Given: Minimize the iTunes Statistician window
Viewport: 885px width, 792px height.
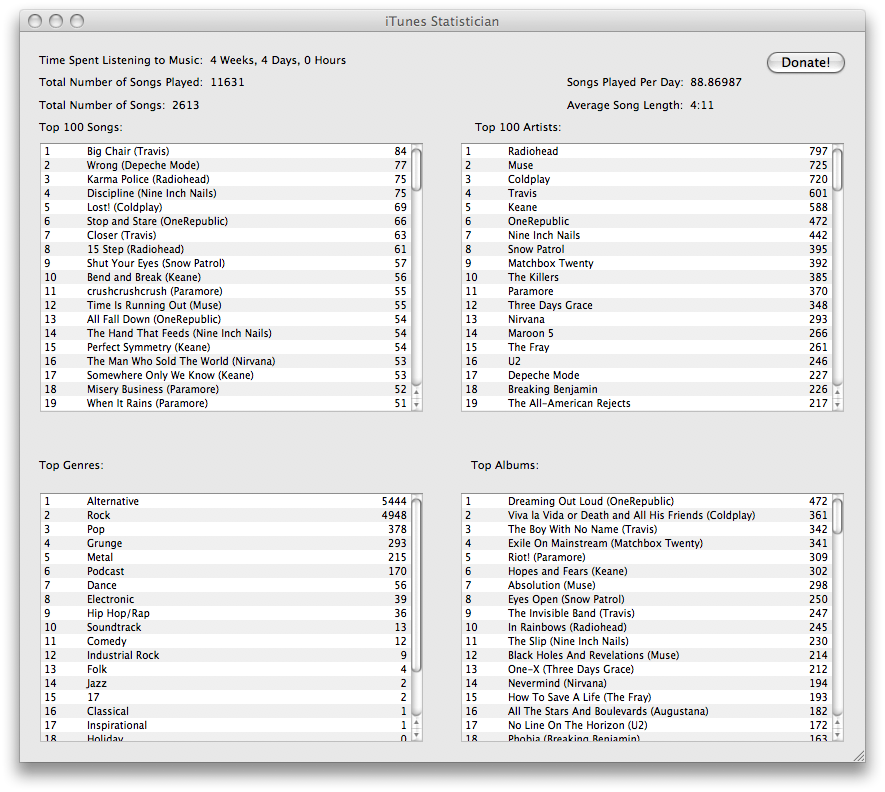Looking at the screenshot, I should (x=56, y=21).
